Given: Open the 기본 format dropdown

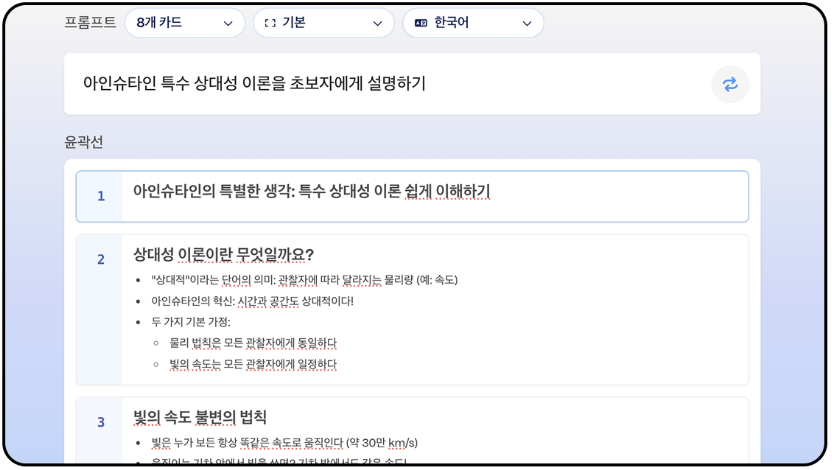Looking at the screenshot, I should pyautogui.click(x=324, y=23).
